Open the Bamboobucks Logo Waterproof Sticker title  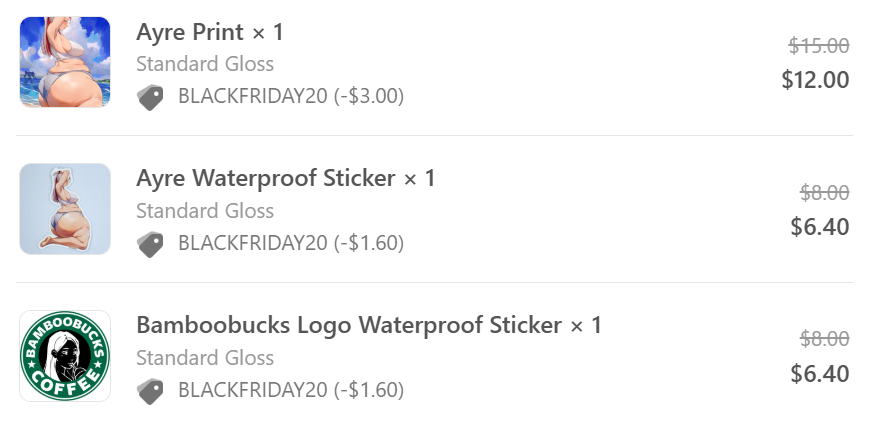(x=369, y=326)
